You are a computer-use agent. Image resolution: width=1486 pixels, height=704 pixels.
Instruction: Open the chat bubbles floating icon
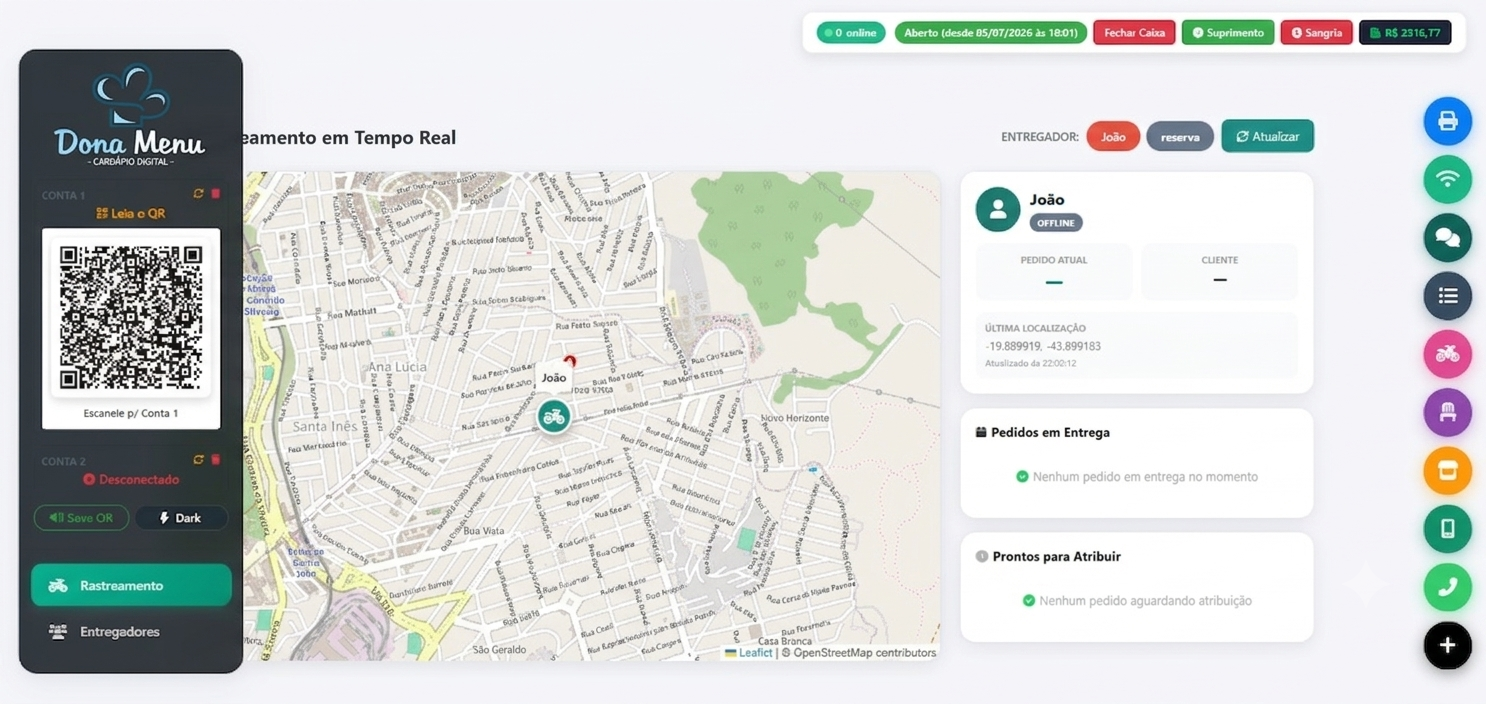(x=1447, y=238)
